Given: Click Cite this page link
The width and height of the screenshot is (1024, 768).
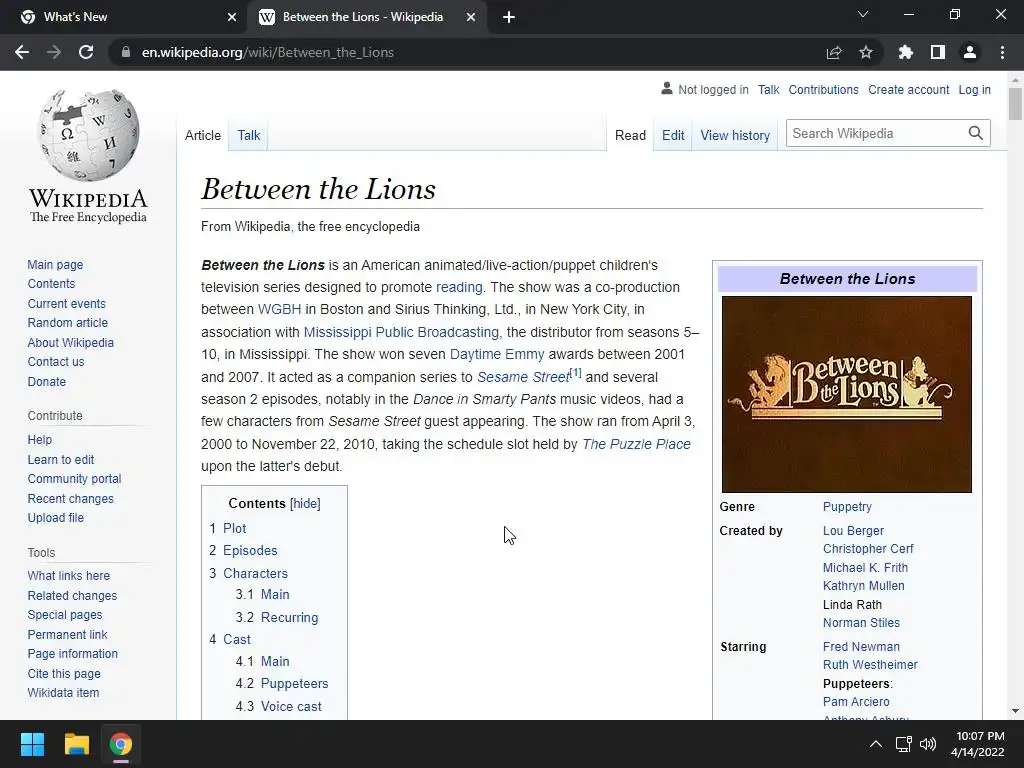Looking at the screenshot, I should point(64,673).
